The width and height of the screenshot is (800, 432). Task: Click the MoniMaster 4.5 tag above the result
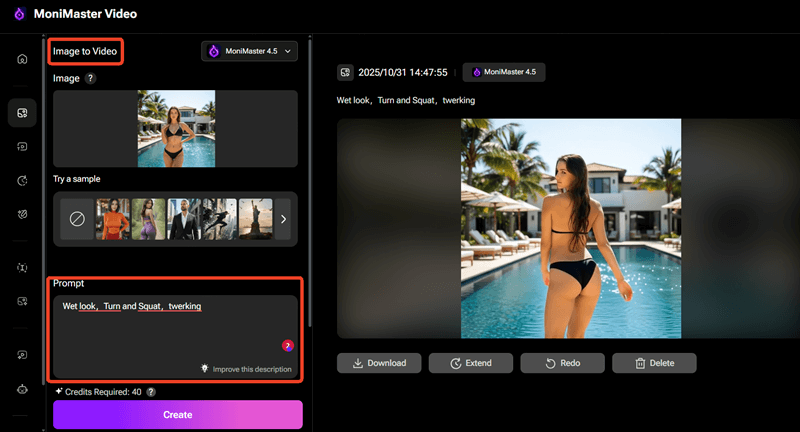(x=504, y=72)
